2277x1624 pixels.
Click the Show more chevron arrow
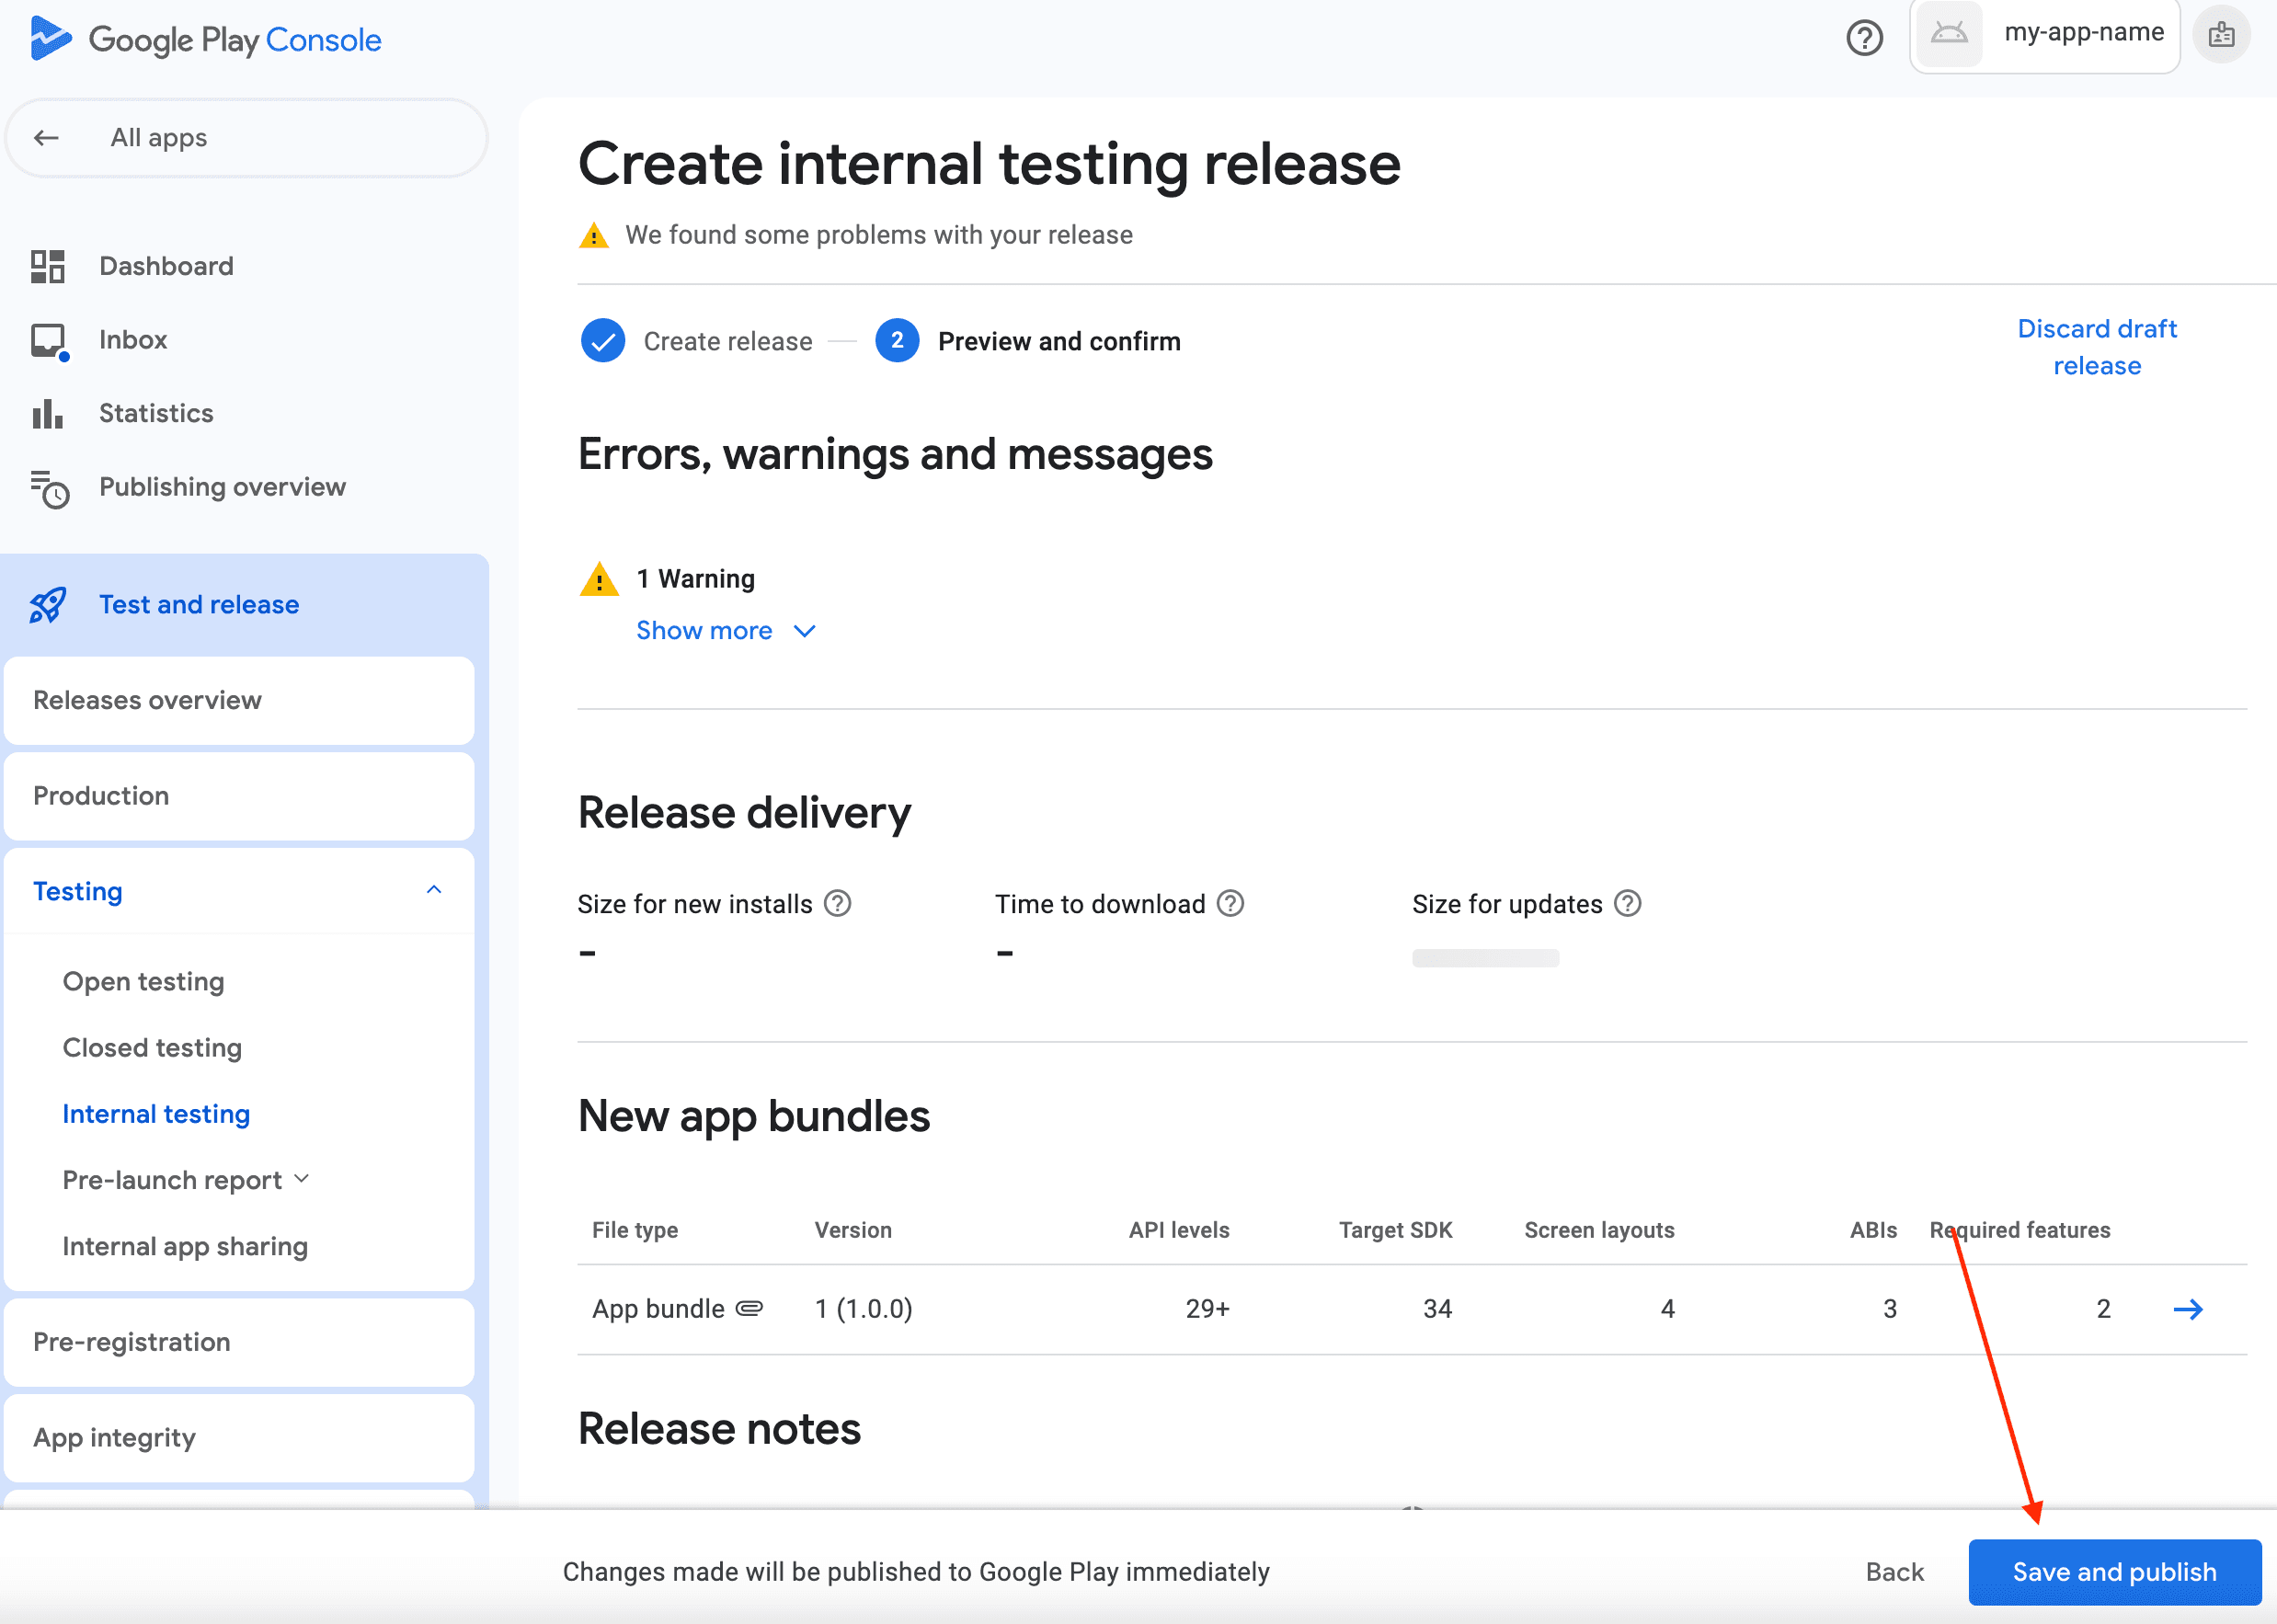point(804,631)
